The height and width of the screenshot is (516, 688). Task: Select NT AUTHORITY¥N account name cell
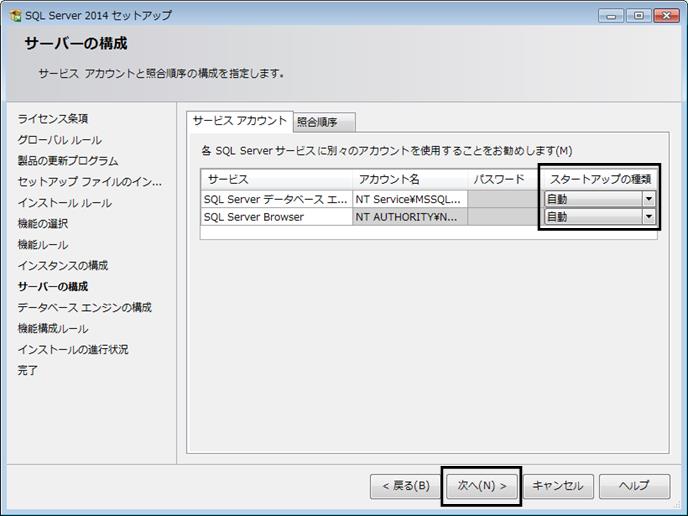tap(409, 217)
